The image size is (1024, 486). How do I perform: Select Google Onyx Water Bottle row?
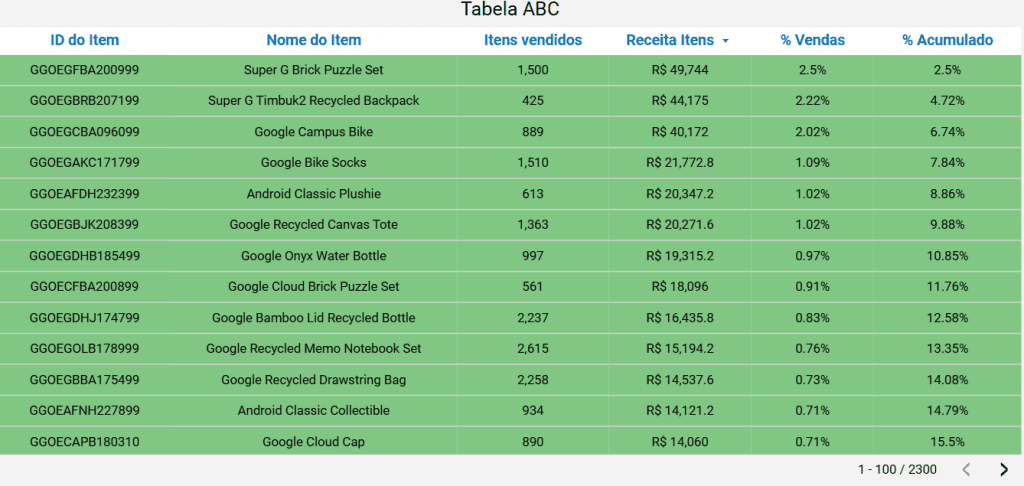314,256
